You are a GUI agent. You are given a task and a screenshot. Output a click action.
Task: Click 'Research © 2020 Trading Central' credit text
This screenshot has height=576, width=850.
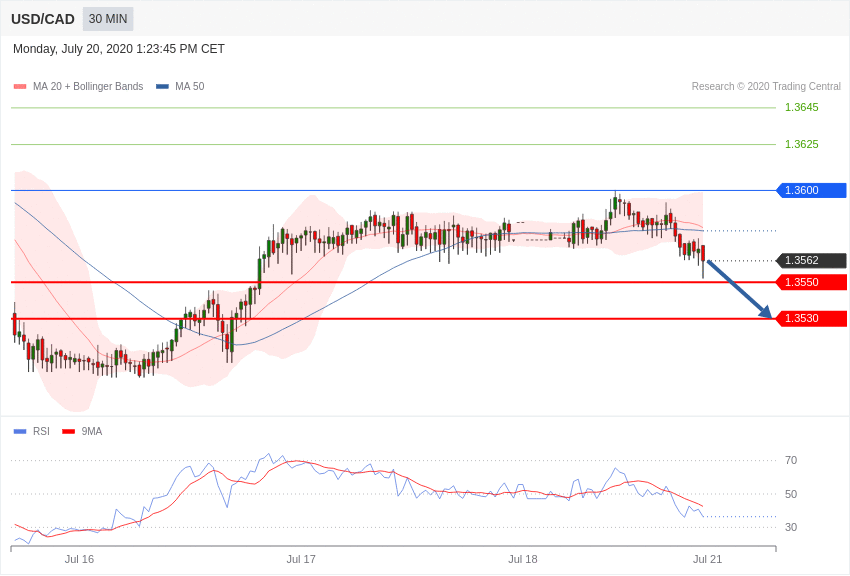766,86
